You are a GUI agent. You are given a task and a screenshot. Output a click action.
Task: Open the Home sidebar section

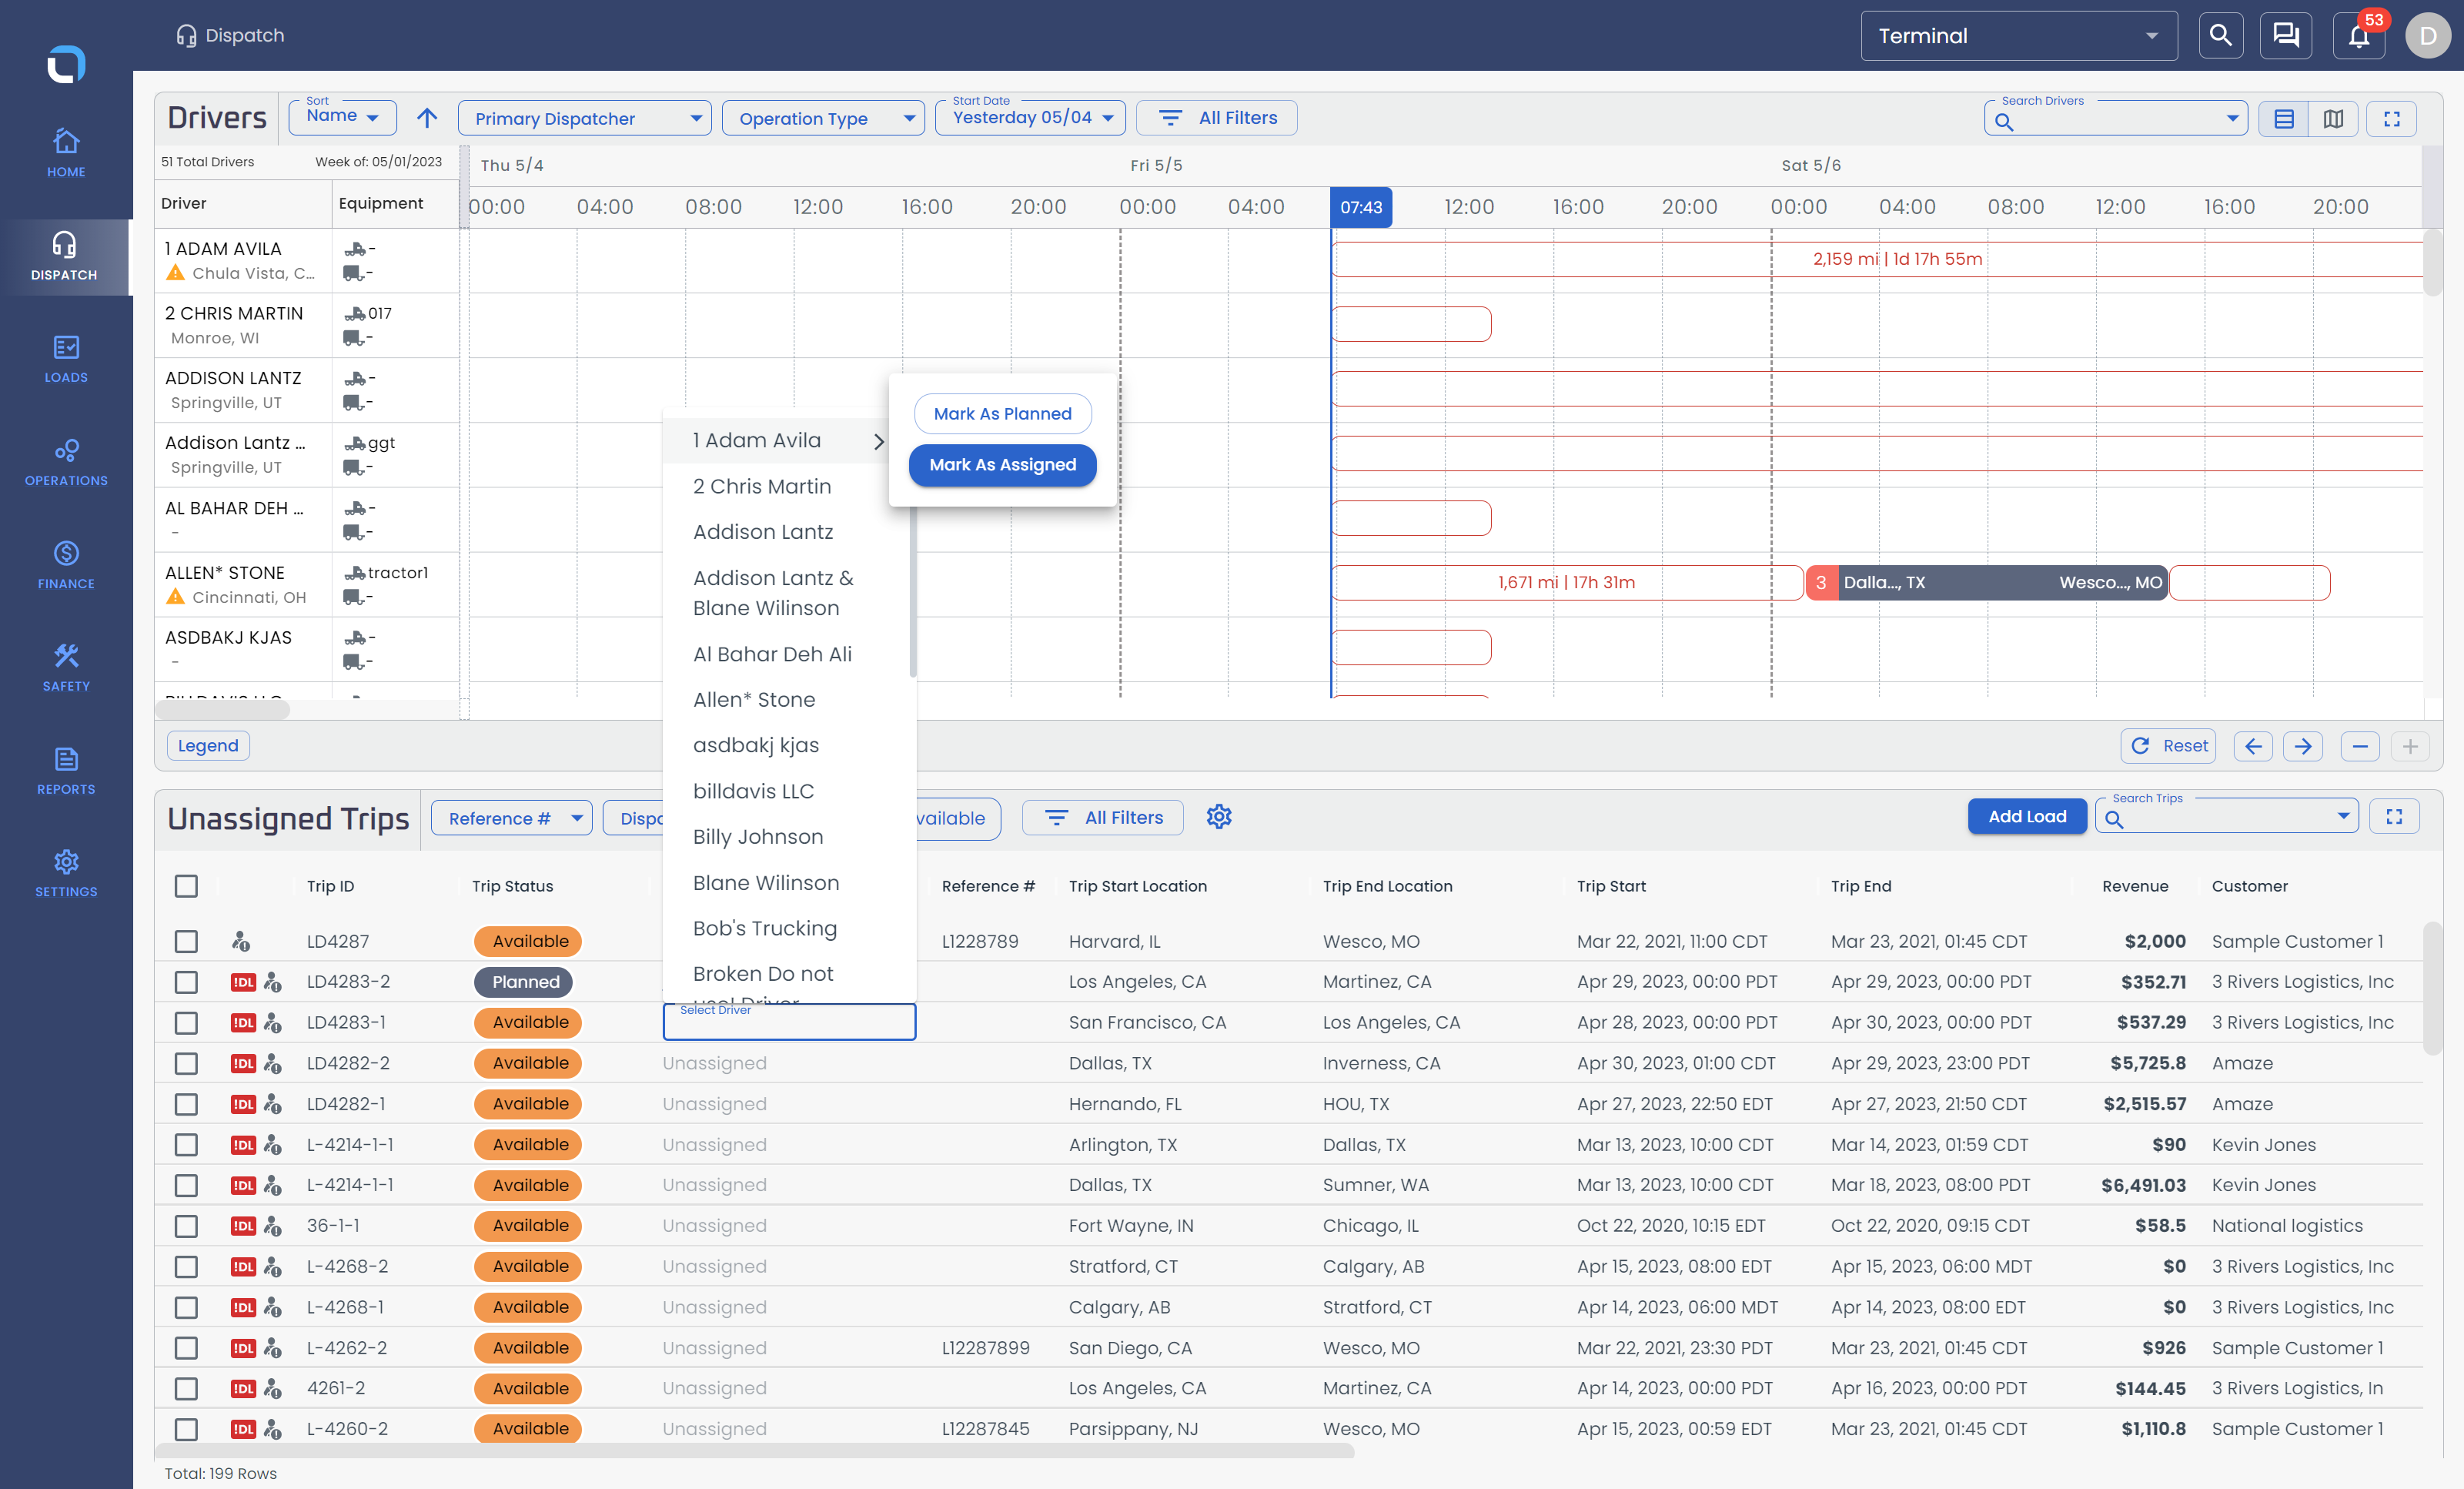click(66, 153)
